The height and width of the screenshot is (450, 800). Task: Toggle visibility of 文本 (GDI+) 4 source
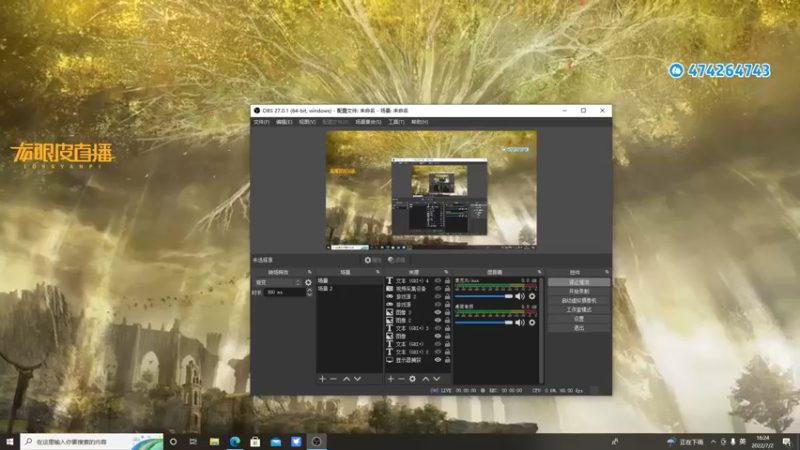[x=438, y=281]
